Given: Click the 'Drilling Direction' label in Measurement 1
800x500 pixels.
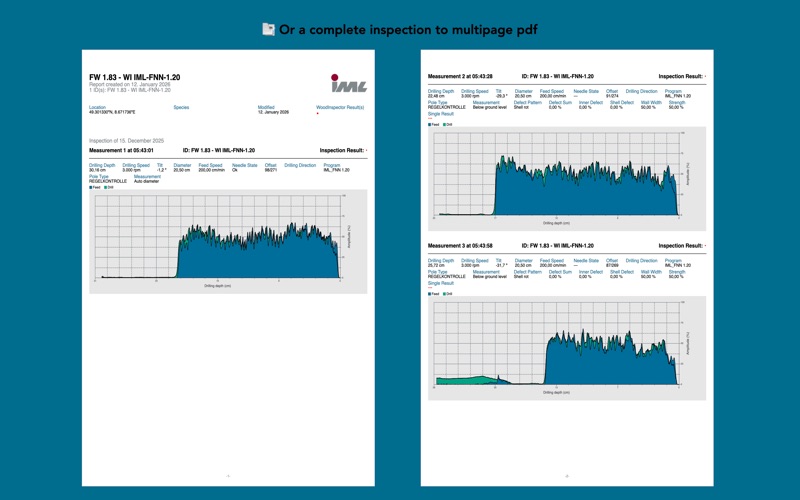Looking at the screenshot, I should tap(300, 165).
